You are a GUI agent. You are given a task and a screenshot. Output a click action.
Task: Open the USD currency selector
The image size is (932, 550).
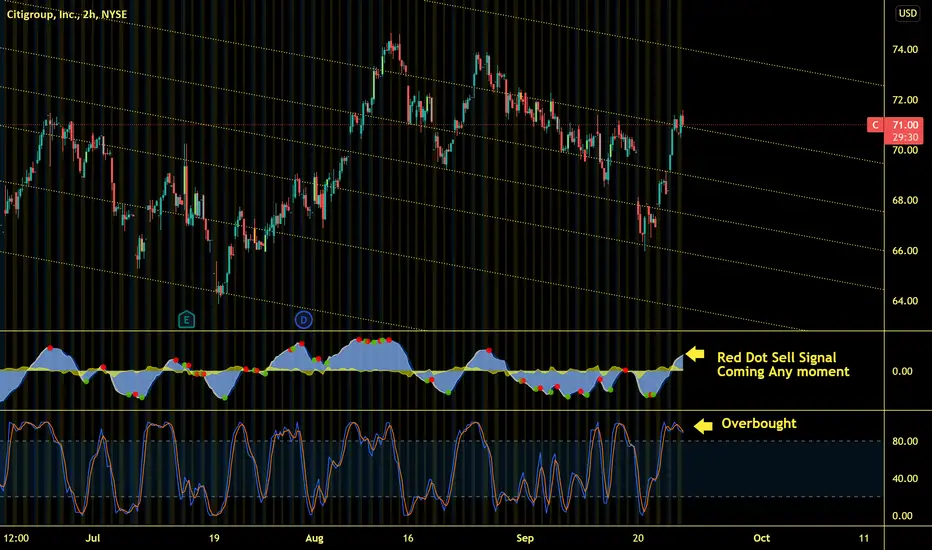click(x=908, y=13)
